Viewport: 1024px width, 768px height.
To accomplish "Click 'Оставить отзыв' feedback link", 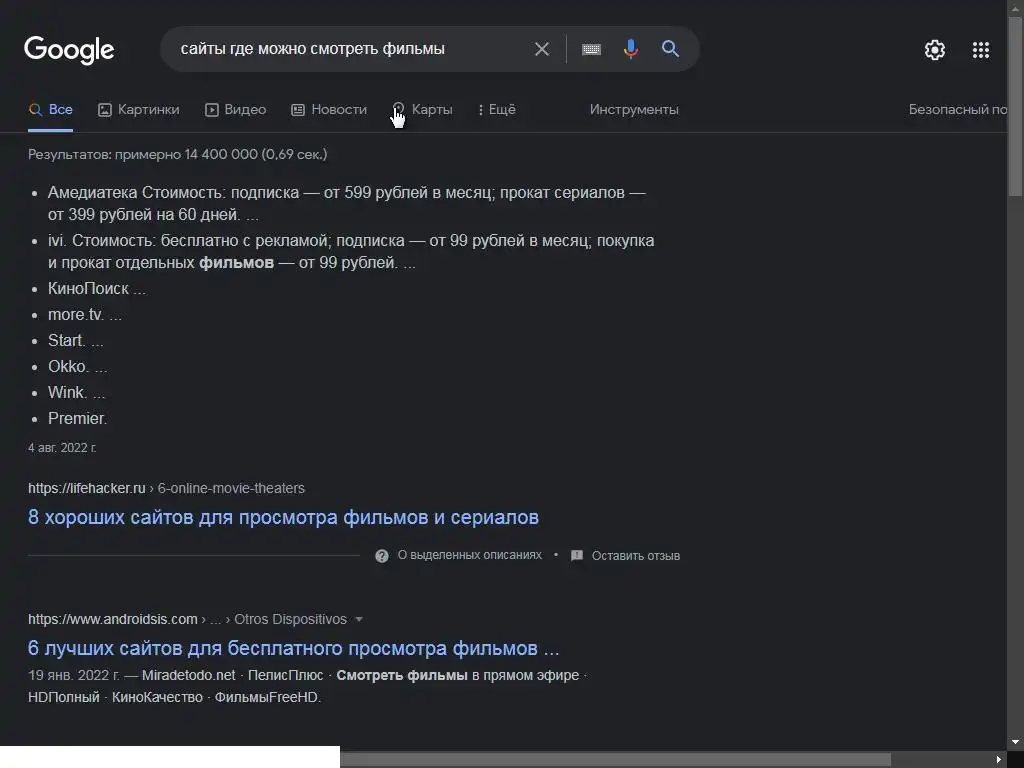I will [635, 556].
